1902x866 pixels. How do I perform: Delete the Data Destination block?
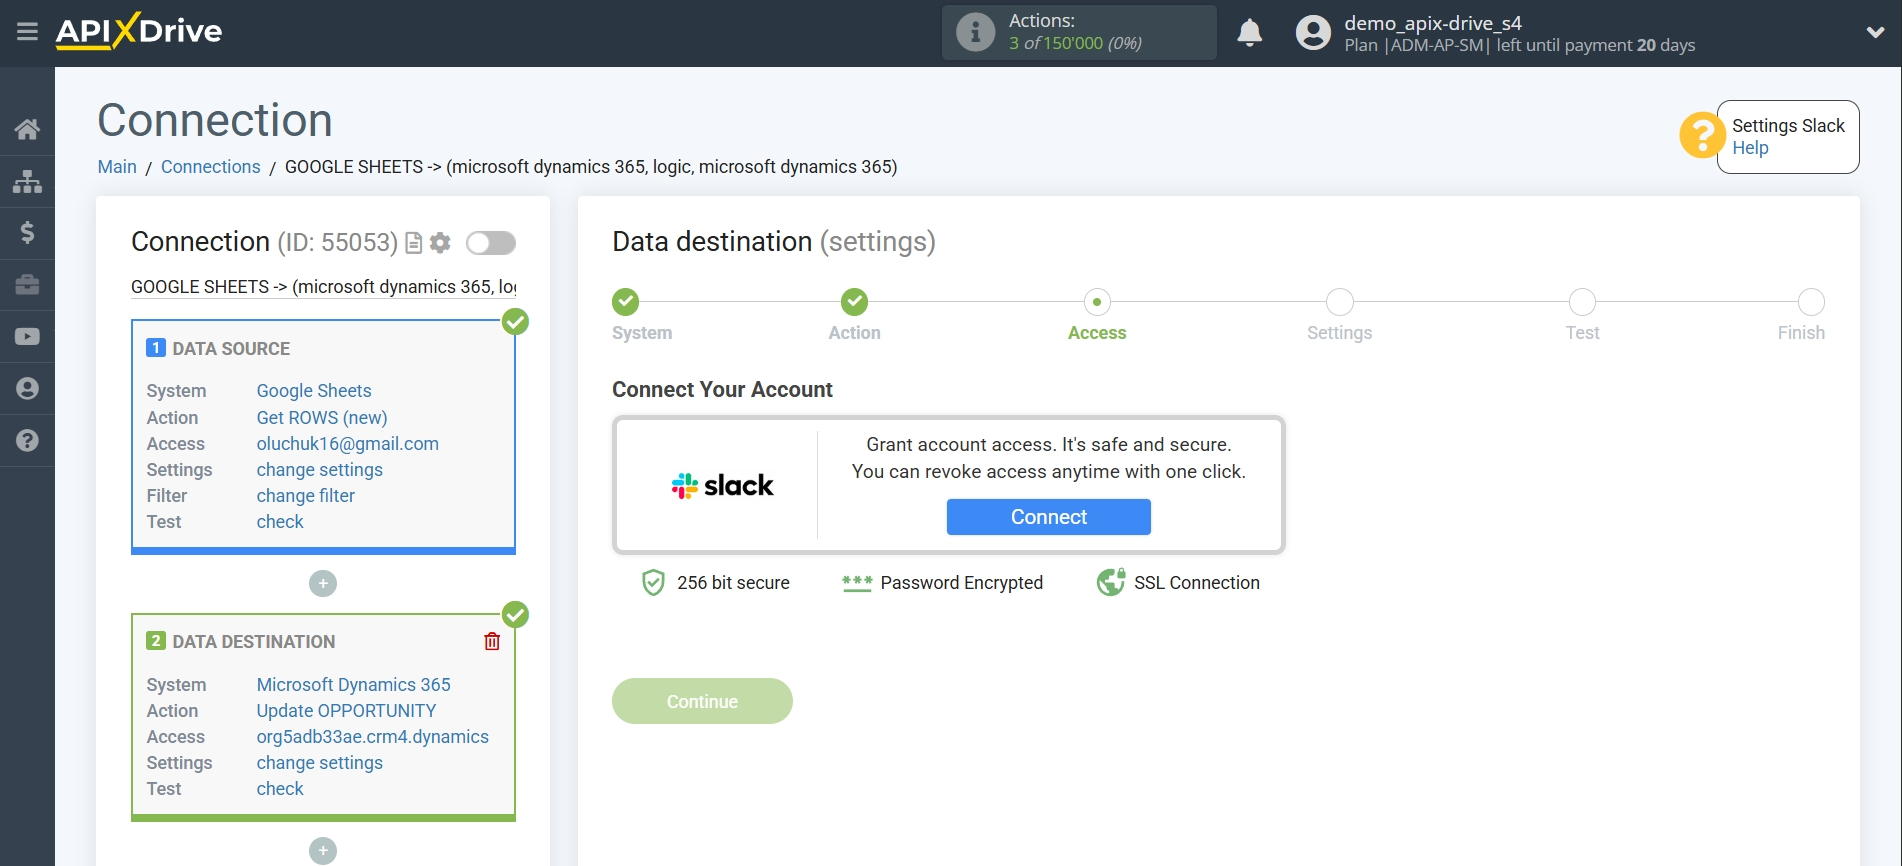492,642
